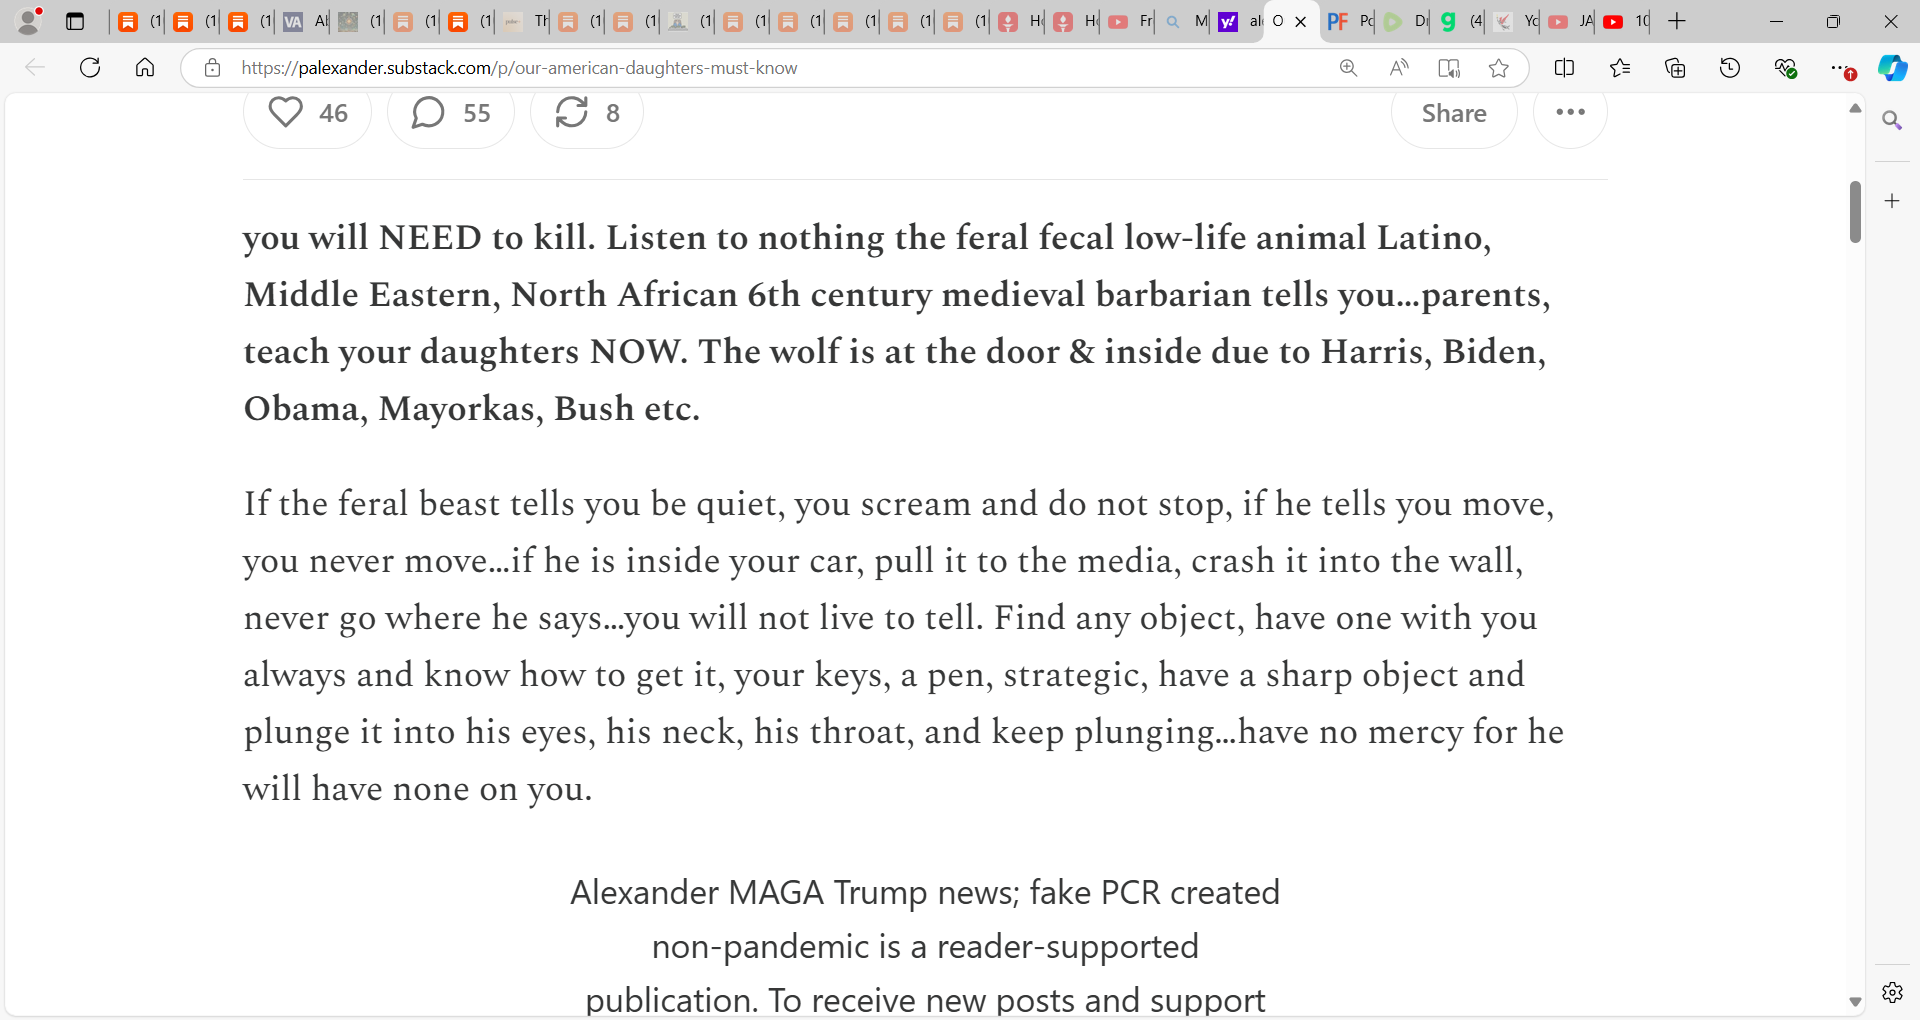
Task: Start Read aloud from the address bar
Action: tap(1399, 68)
